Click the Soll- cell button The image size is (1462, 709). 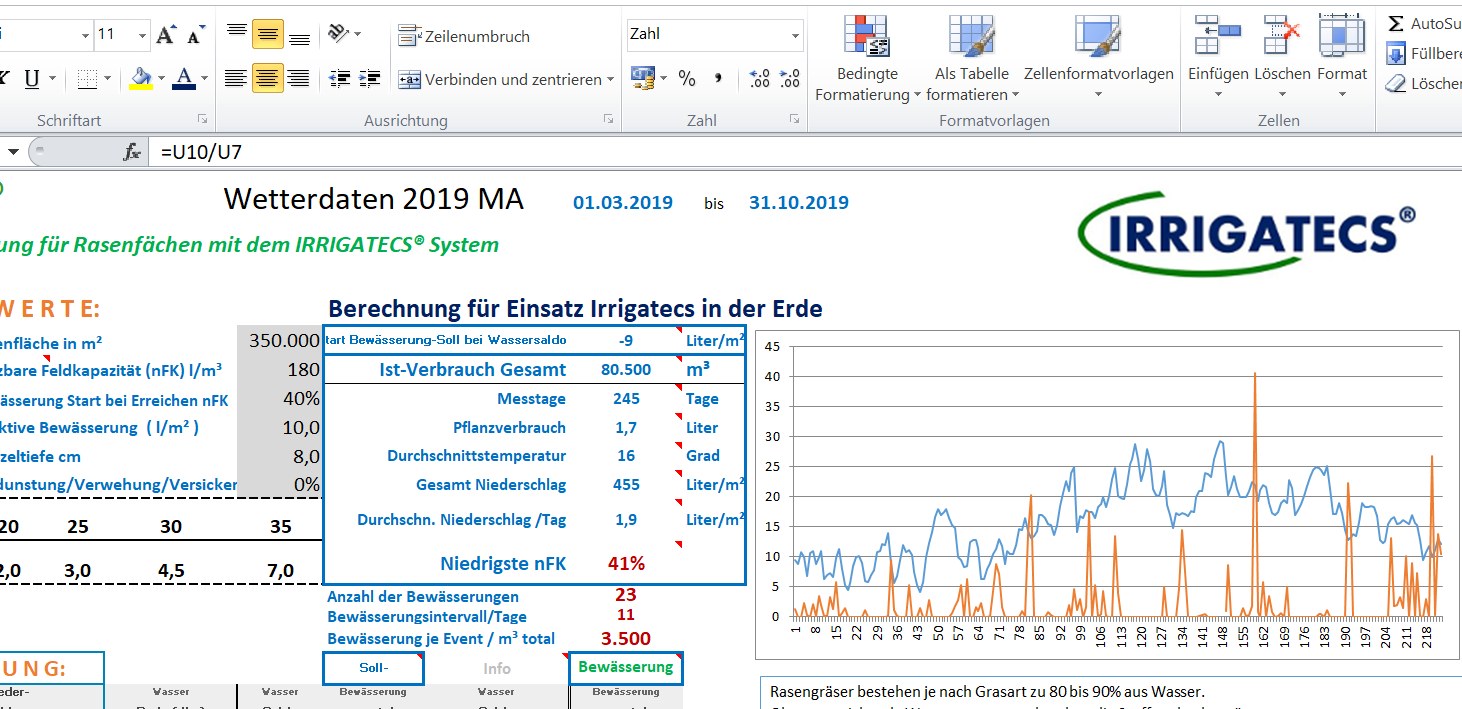pyautogui.click(x=374, y=668)
